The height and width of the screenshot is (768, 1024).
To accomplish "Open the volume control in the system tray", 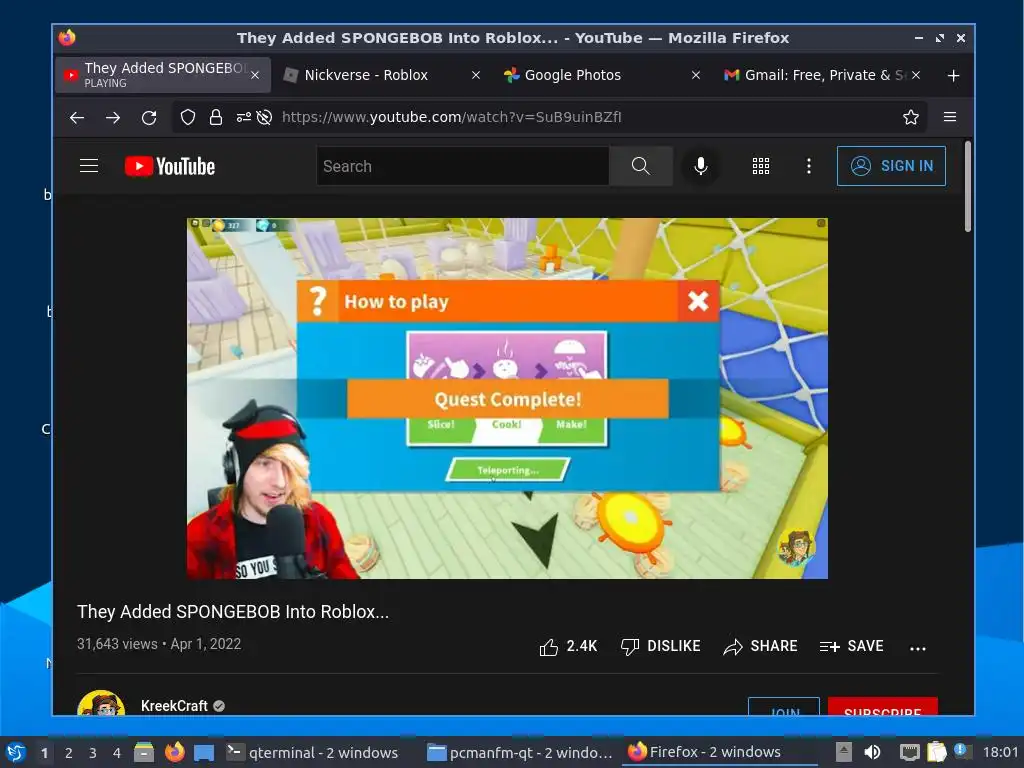I will [x=872, y=752].
